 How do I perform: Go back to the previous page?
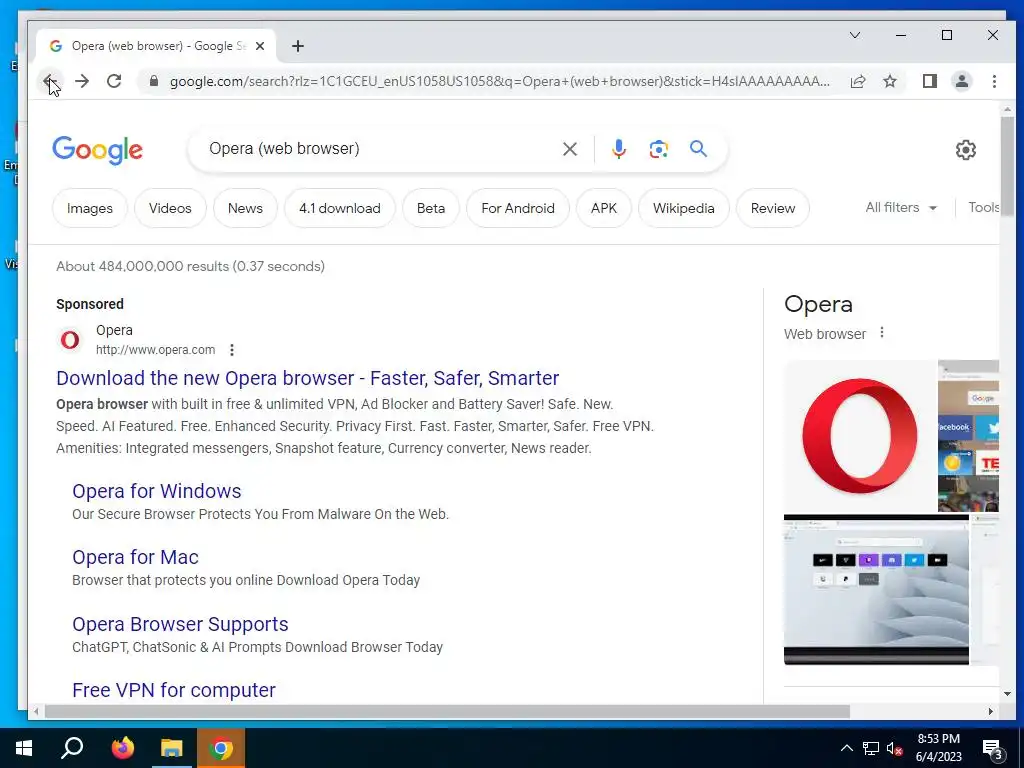(x=49, y=81)
